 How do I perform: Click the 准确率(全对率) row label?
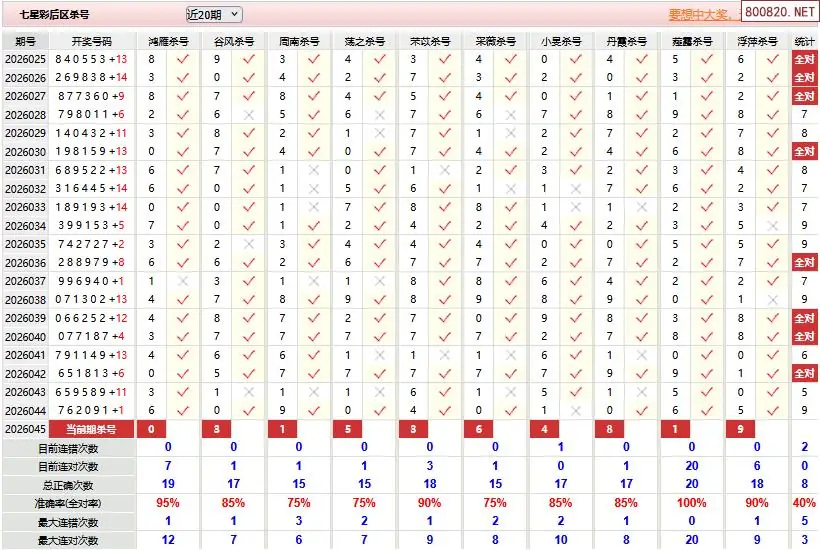click(68, 503)
